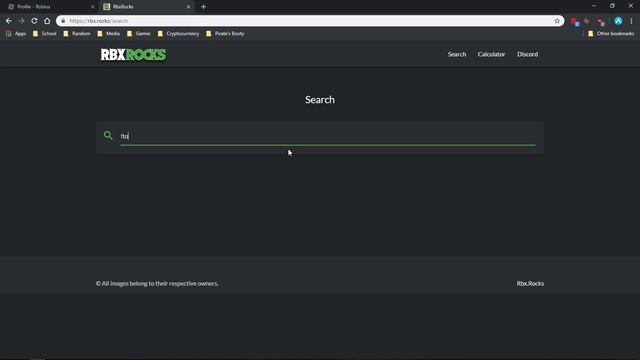Click the RBXROCKS logo
The height and width of the screenshot is (360, 640).
(133, 54)
